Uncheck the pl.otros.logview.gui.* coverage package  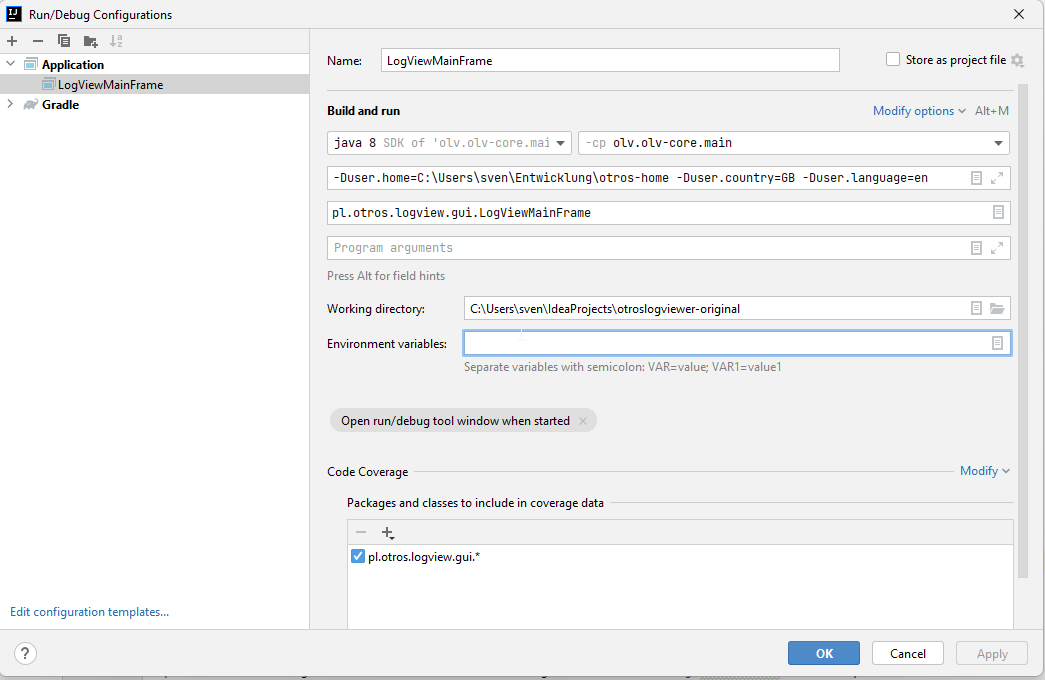357,556
